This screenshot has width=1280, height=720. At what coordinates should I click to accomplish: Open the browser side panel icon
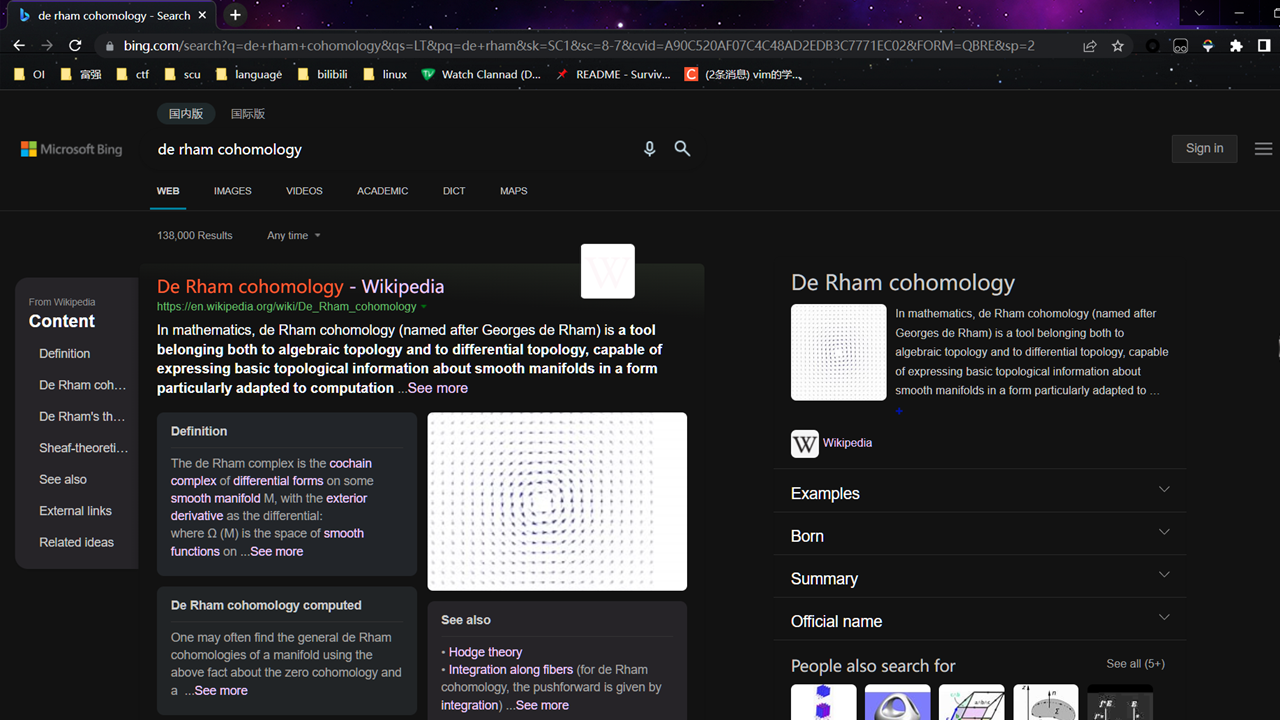click(1264, 45)
